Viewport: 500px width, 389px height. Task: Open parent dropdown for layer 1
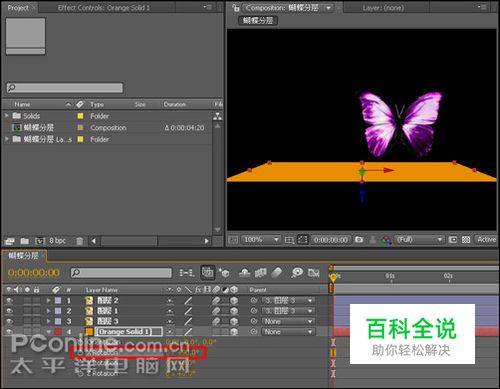coord(288,300)
